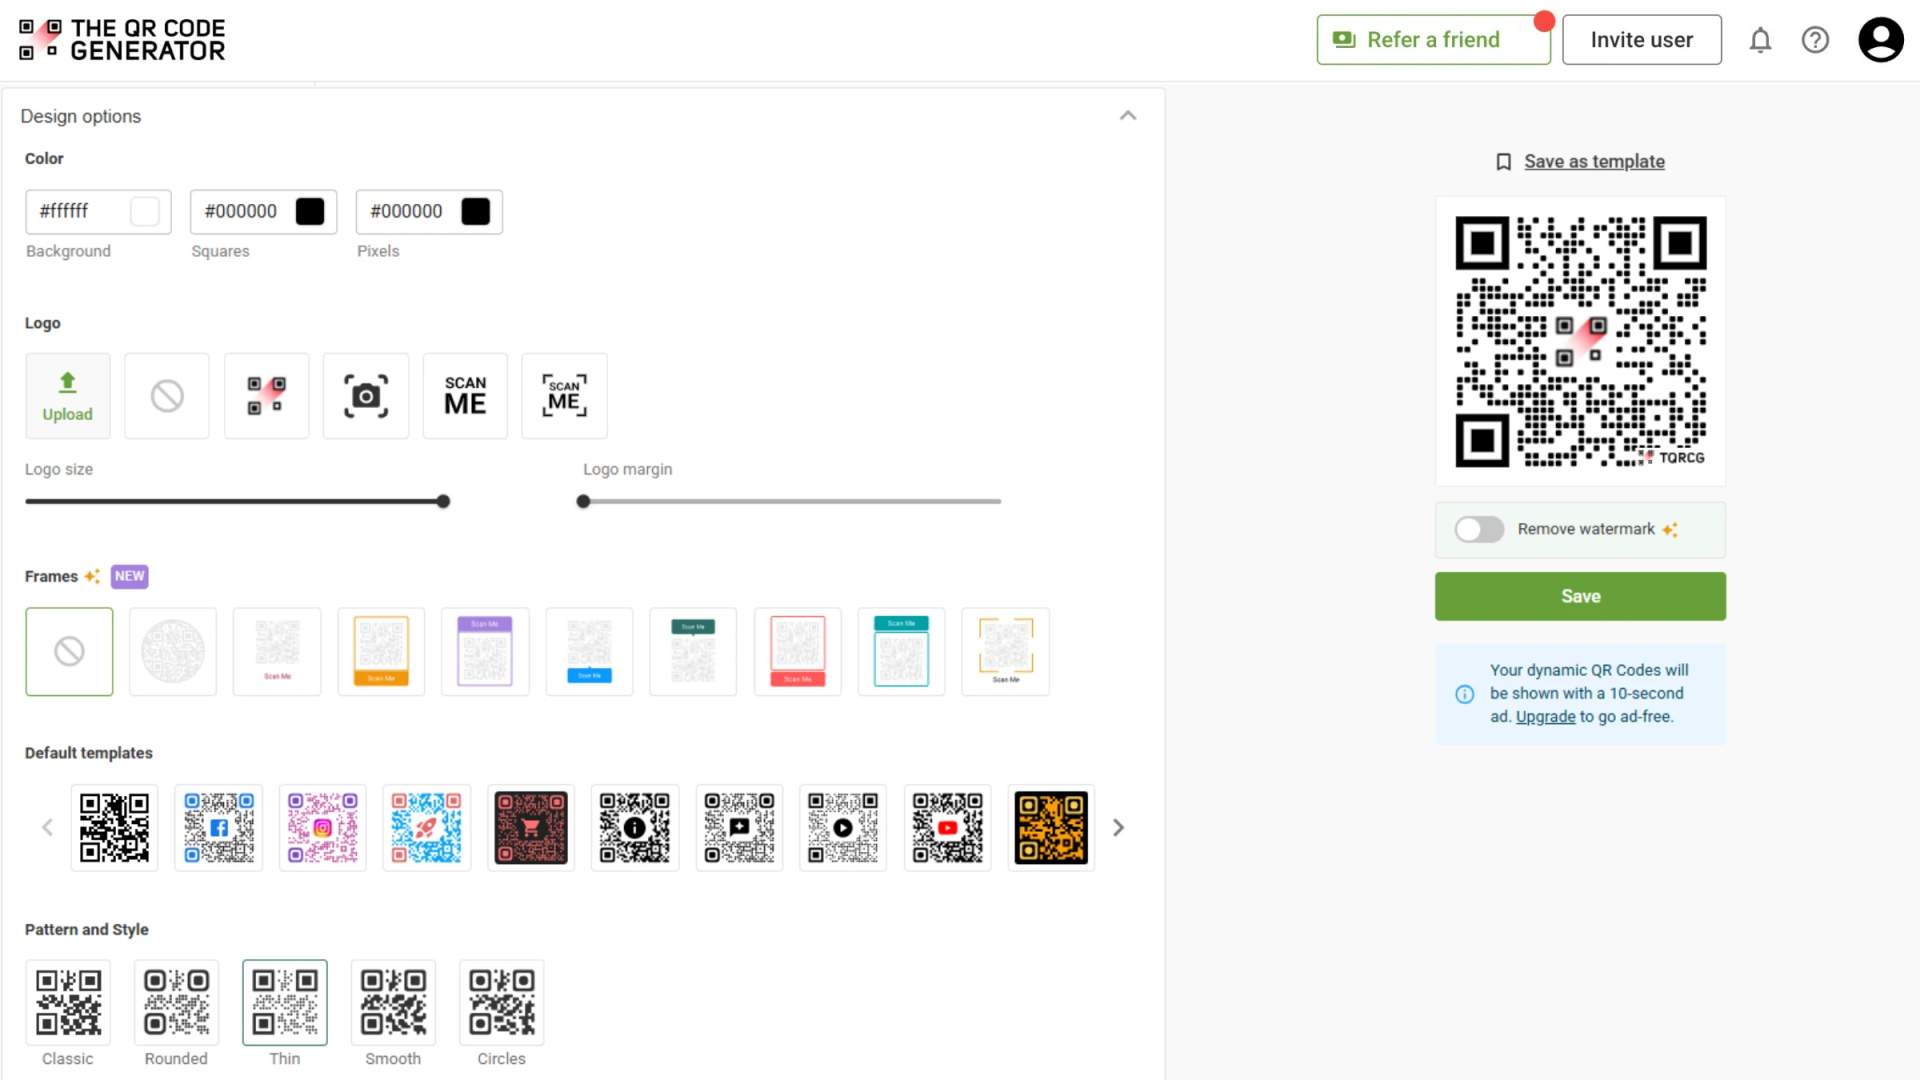Open the notifications bell
The width and height of the screenshot is (1920, 1080).
(x=1760, y=40)
